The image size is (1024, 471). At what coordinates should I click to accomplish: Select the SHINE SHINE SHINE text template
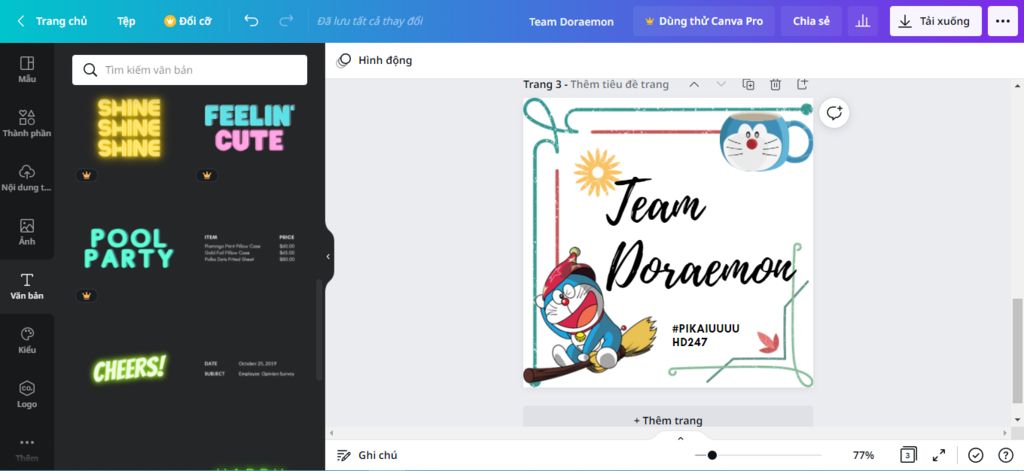pyautogui.click(x=129, y=128)
